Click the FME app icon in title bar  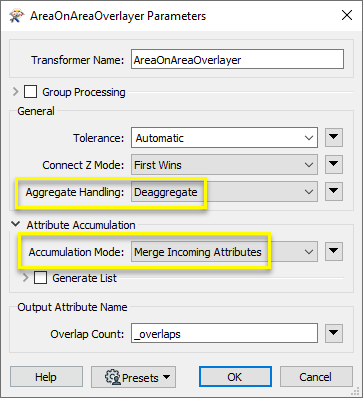(16, 16)
